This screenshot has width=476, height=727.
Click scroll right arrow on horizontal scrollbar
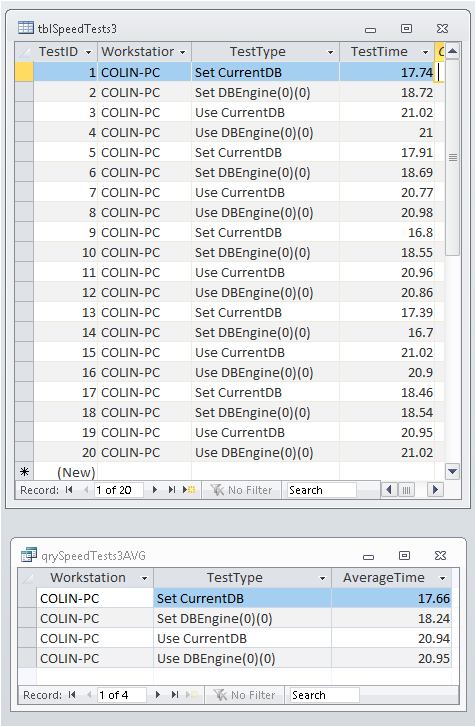pyautogui.click(x=435, y=490)
